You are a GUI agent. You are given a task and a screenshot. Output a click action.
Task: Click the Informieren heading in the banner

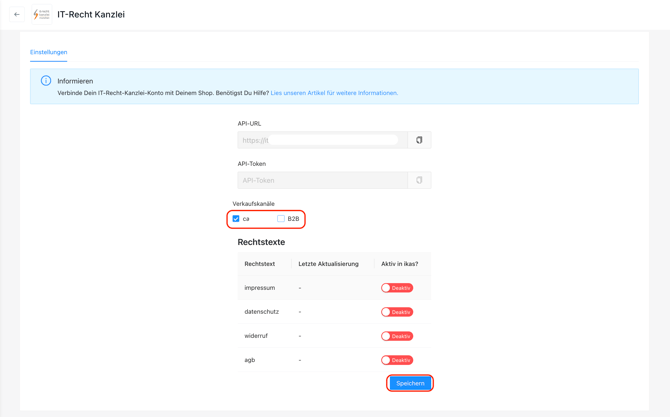pos(75,81)
